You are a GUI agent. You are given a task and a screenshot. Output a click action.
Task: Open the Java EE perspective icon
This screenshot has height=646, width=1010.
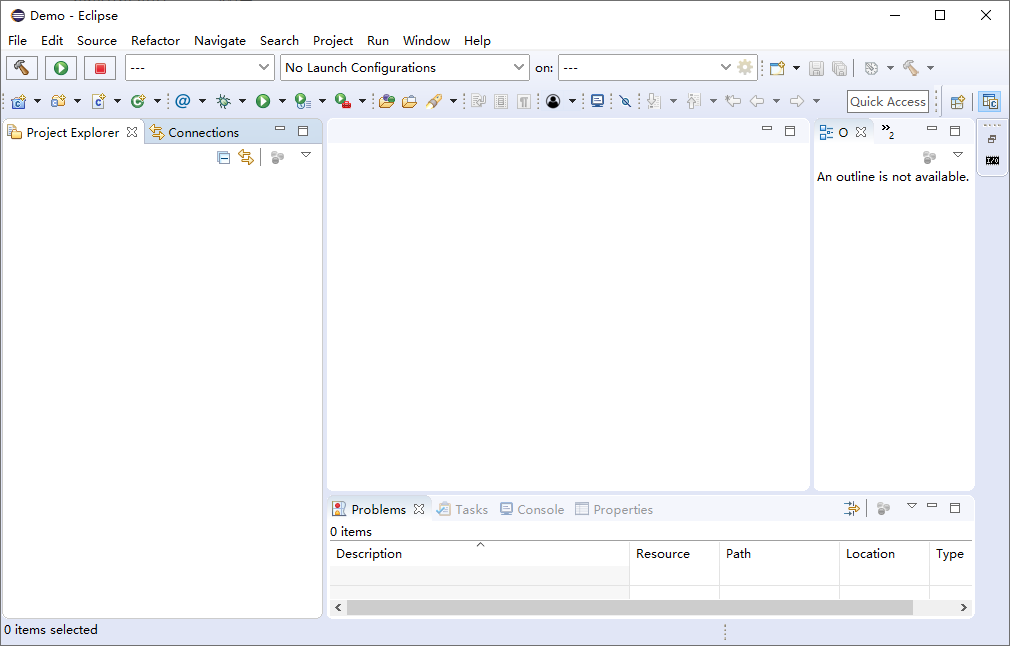[x=990, y=101]
